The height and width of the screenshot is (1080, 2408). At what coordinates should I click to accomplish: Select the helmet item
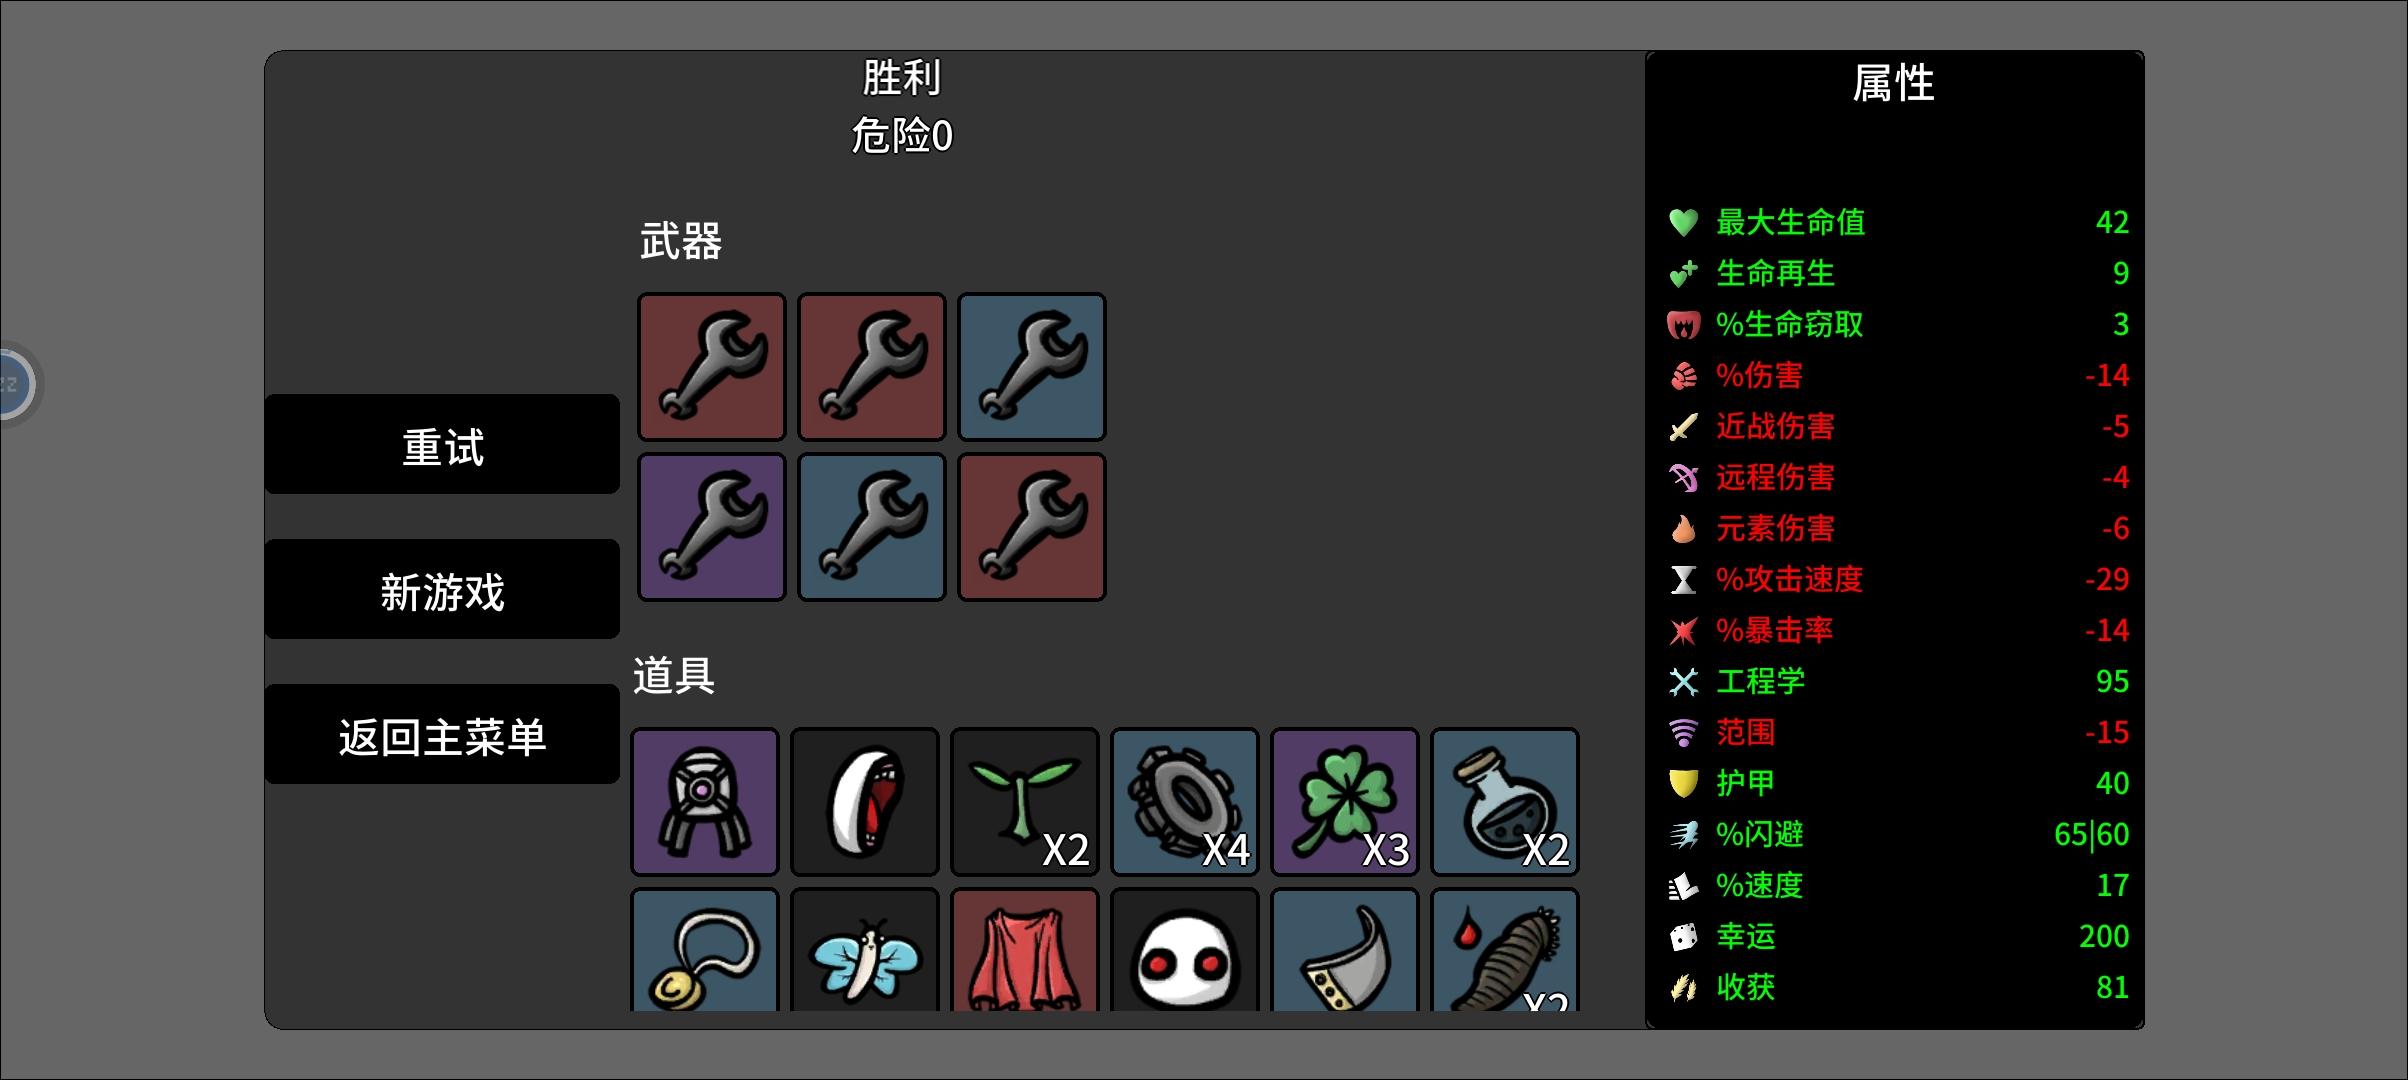pos(1345,950)
